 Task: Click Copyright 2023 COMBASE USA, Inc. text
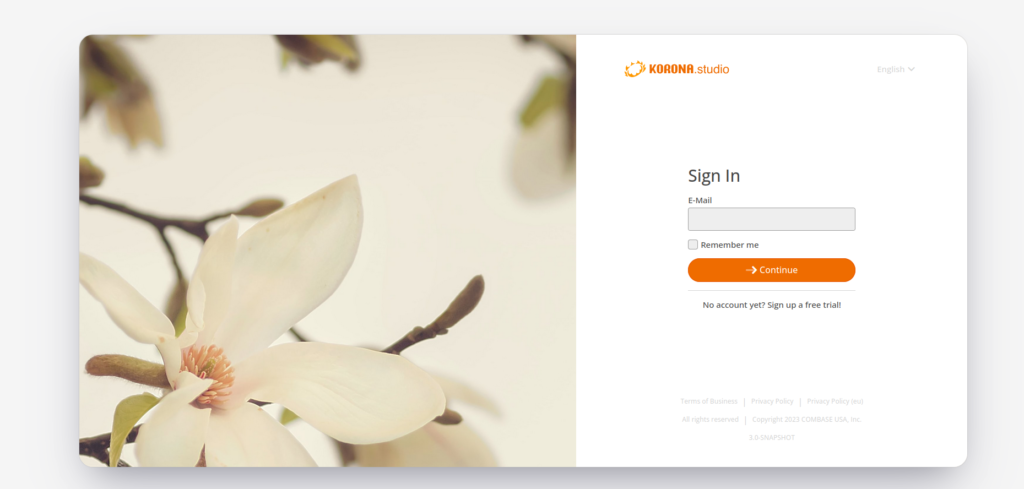(807, 419)
